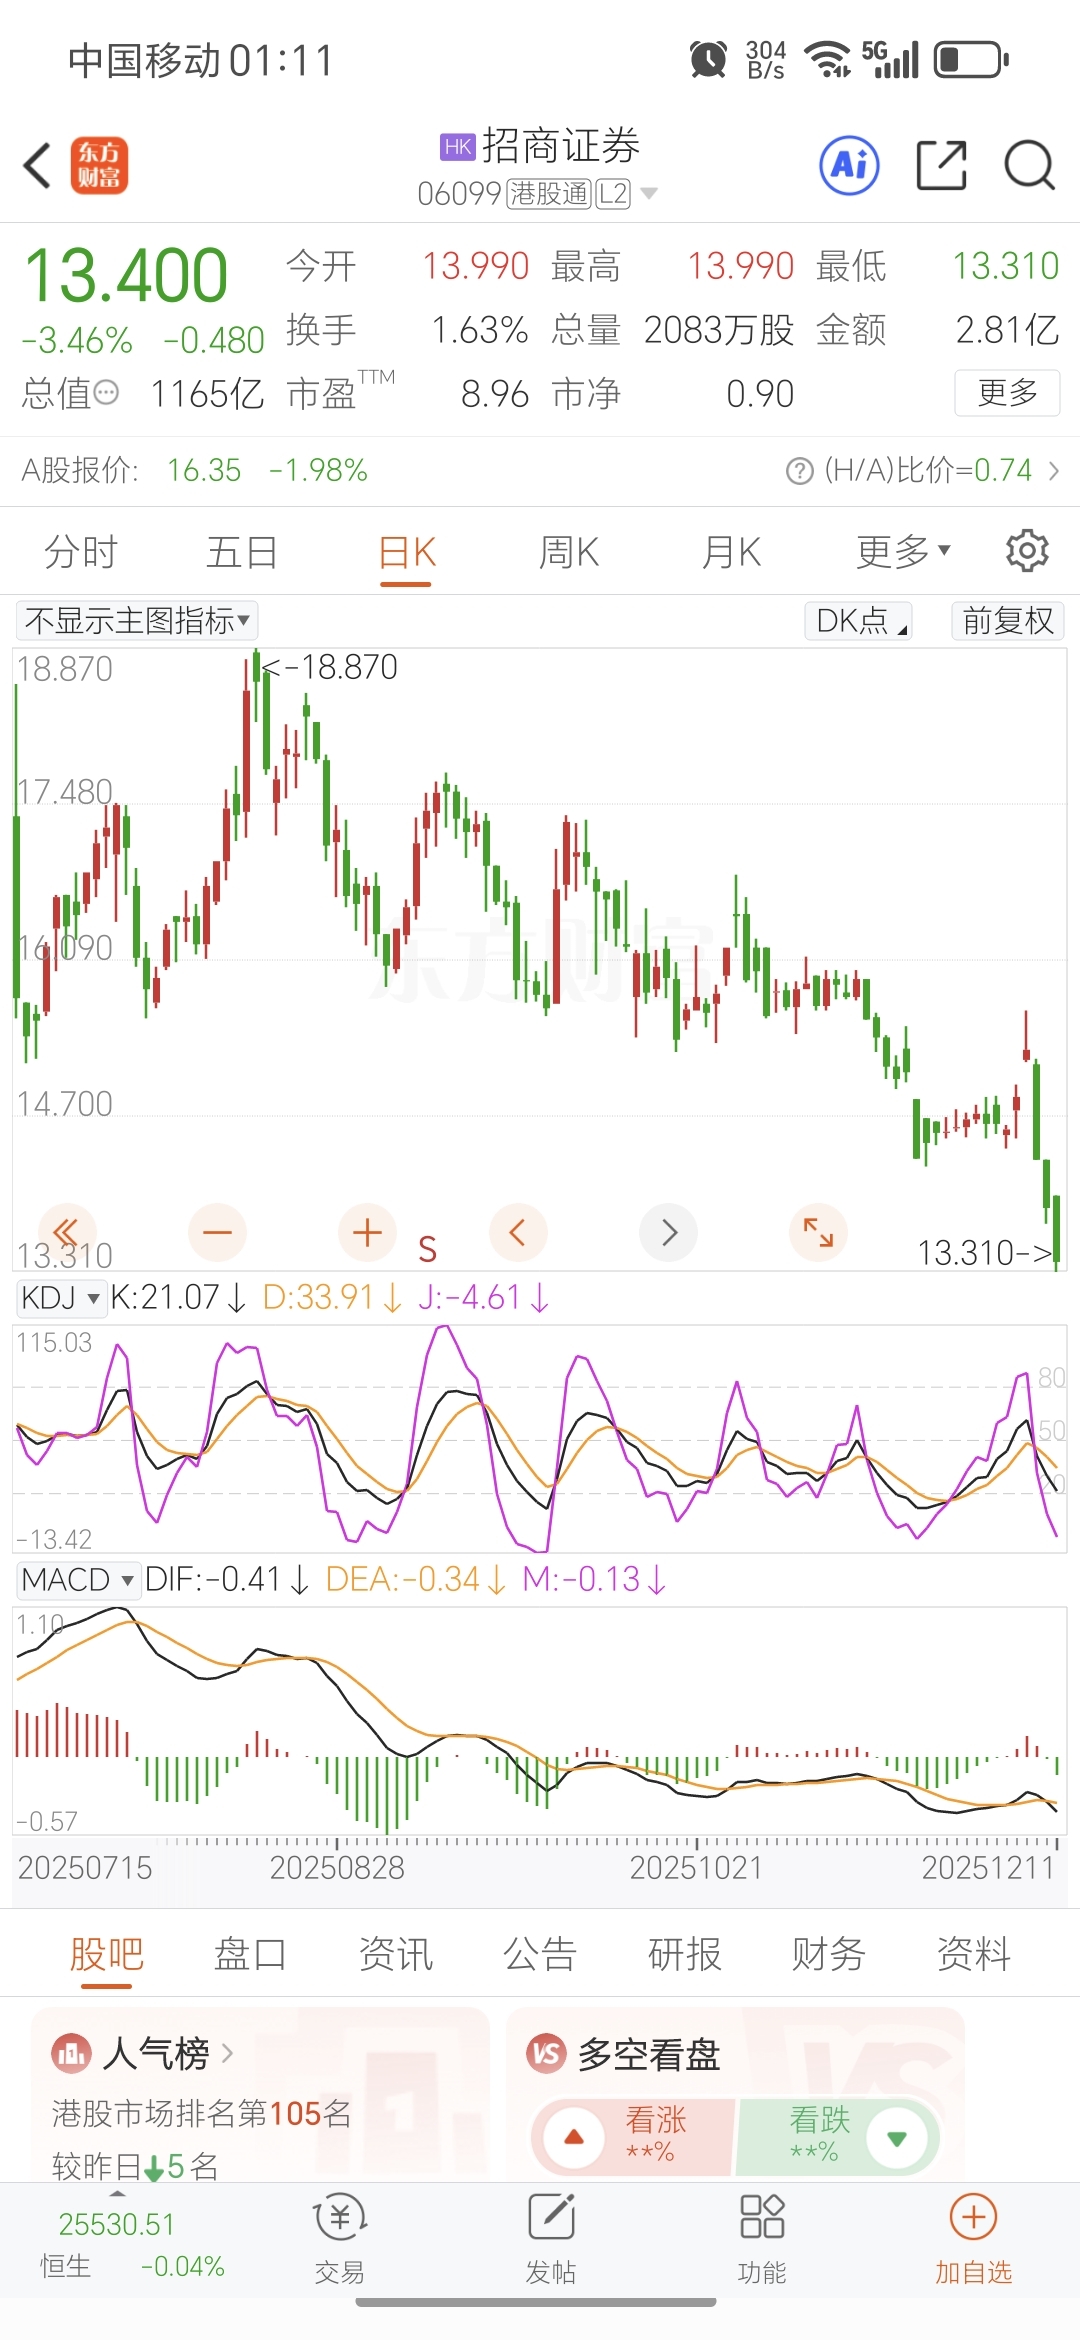Open the 不显示主图指标 dropdown
Image resolution: width=1080 pixels, height=2340 pixels.
137,621
